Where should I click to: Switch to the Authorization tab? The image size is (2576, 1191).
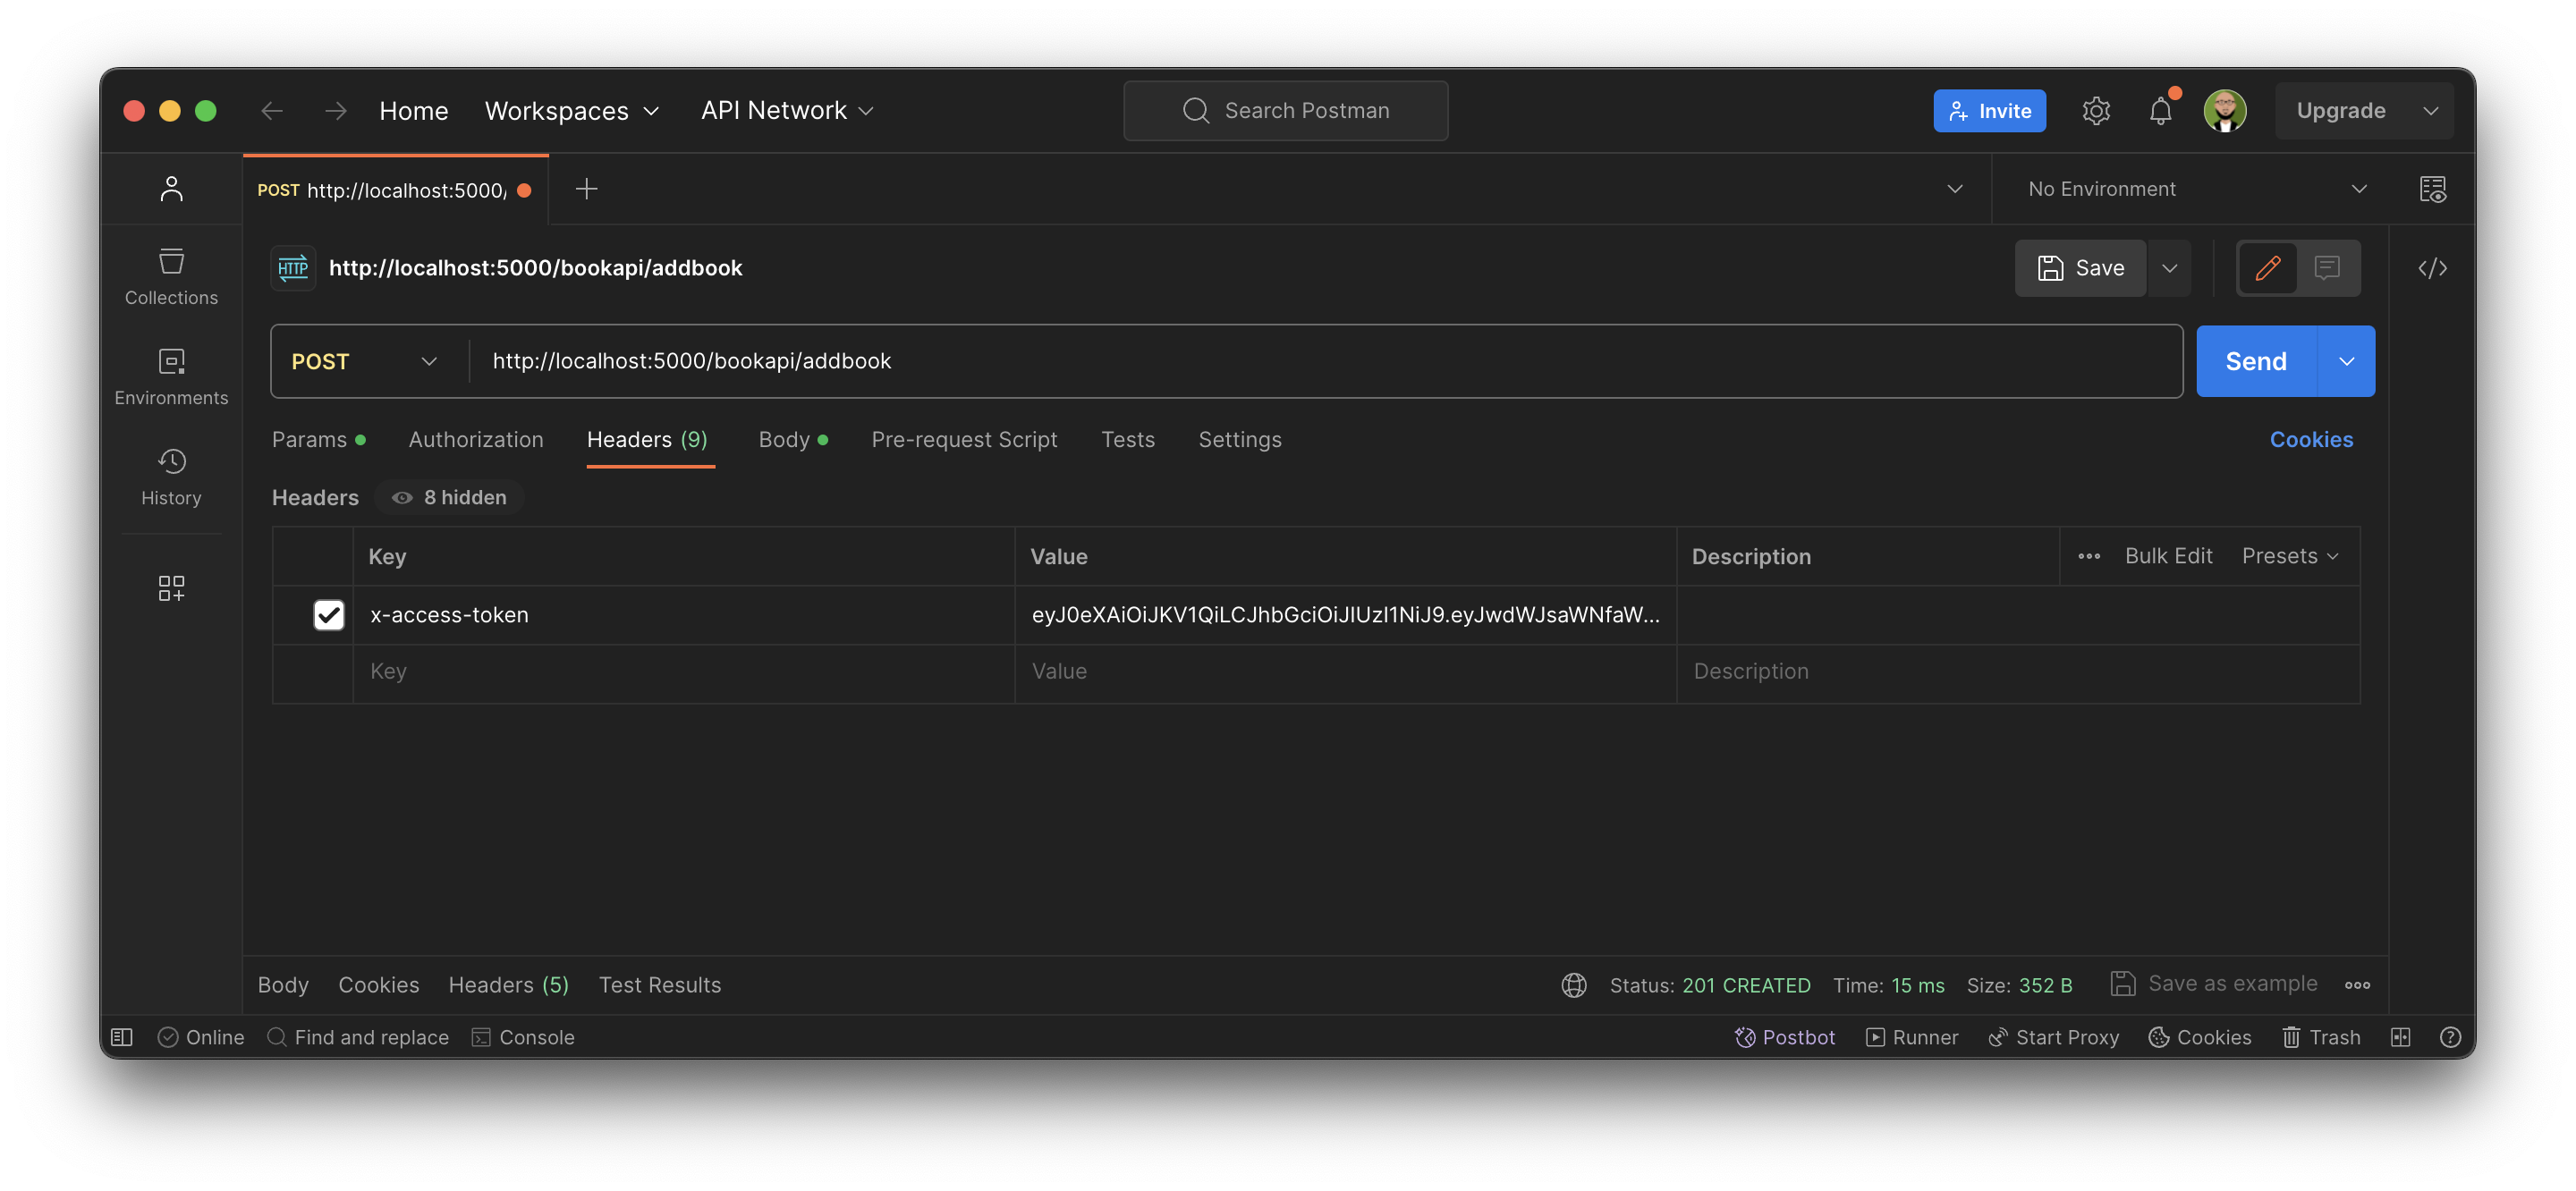tap(475, 439)
